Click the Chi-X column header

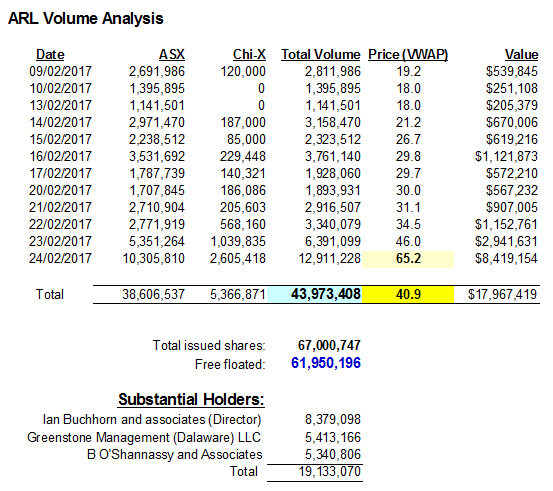click(249, 55)
